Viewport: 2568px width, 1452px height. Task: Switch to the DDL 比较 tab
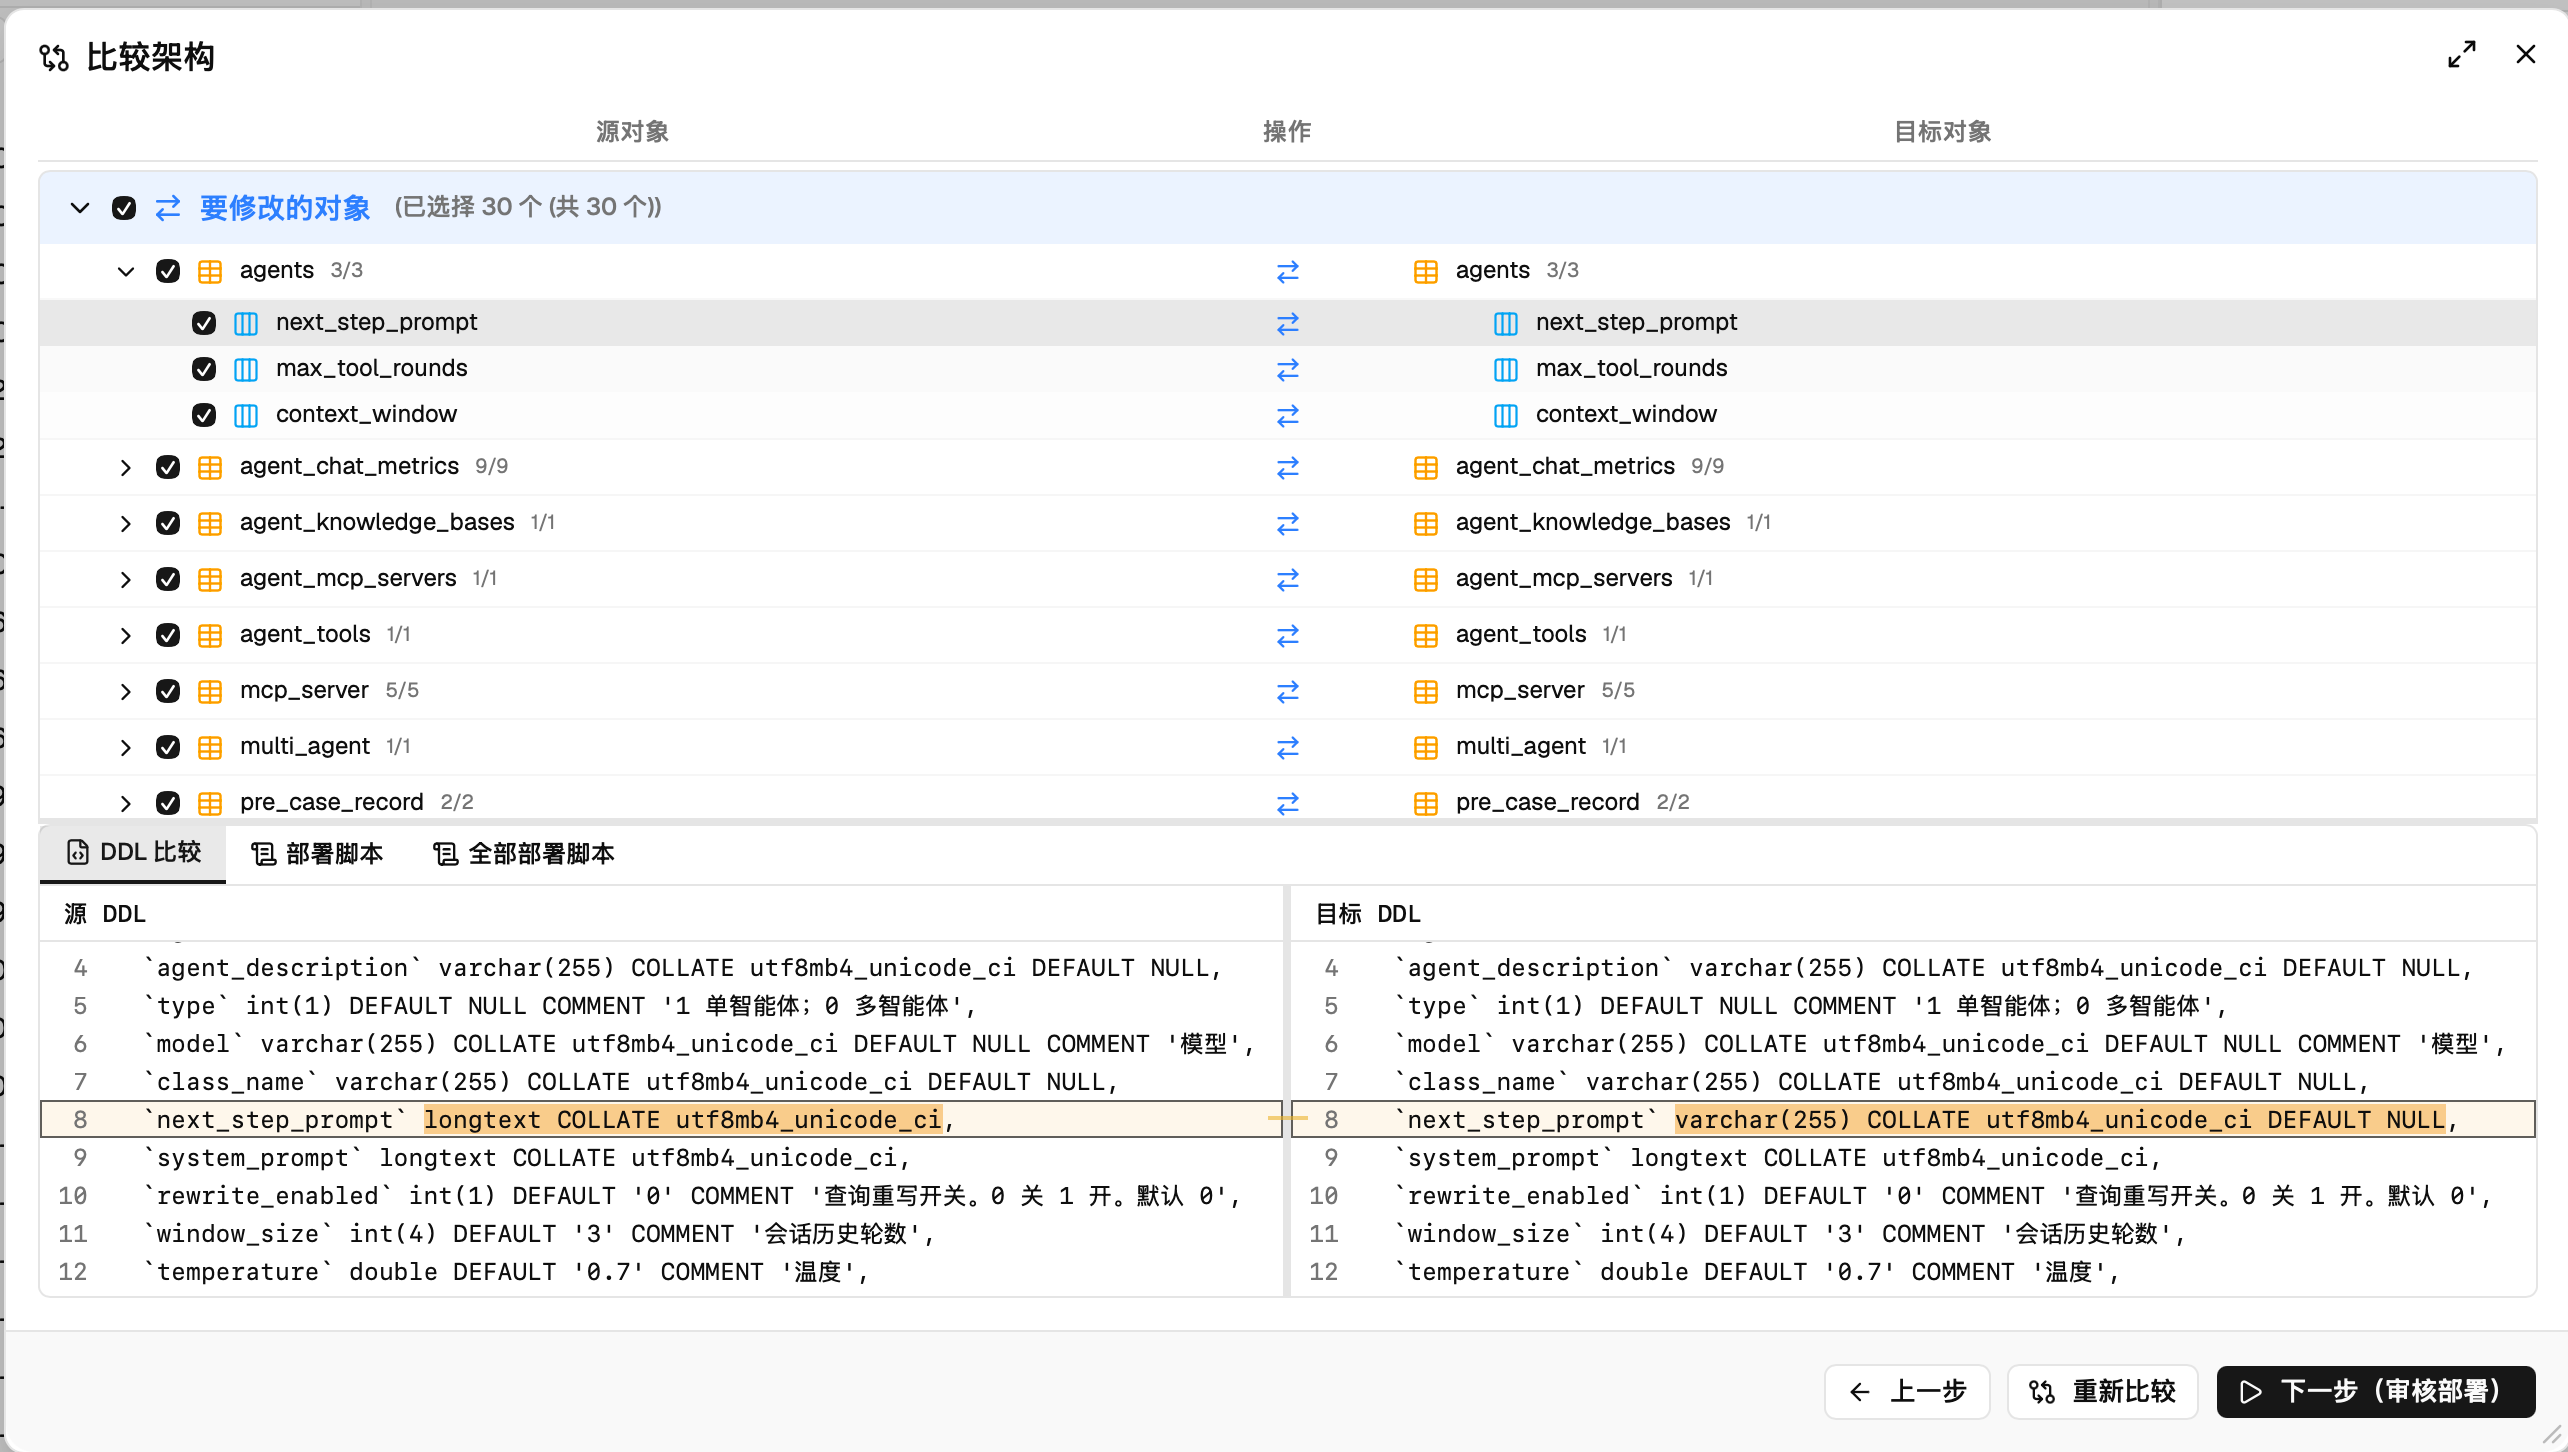pos(133,852)
